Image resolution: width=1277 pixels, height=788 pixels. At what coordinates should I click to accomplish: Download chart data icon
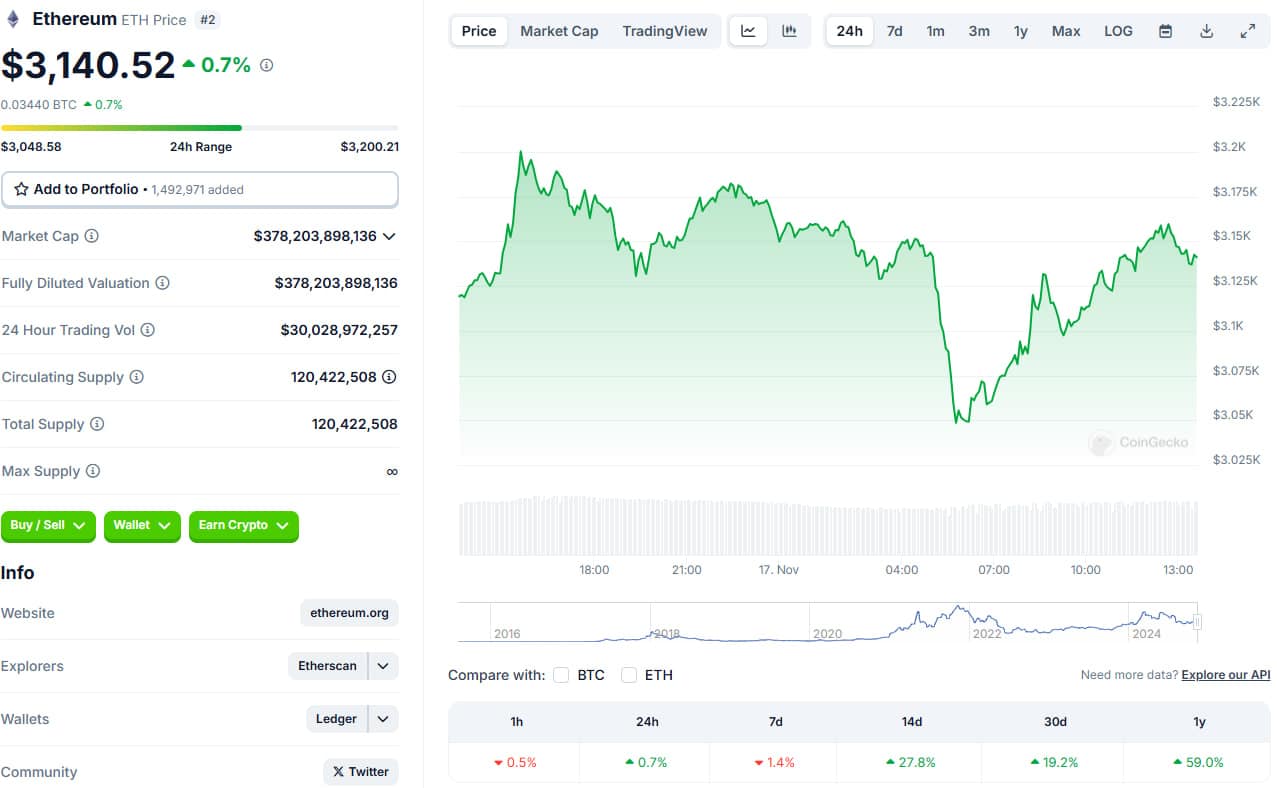pyautogui.click(x=1206, y=31)
